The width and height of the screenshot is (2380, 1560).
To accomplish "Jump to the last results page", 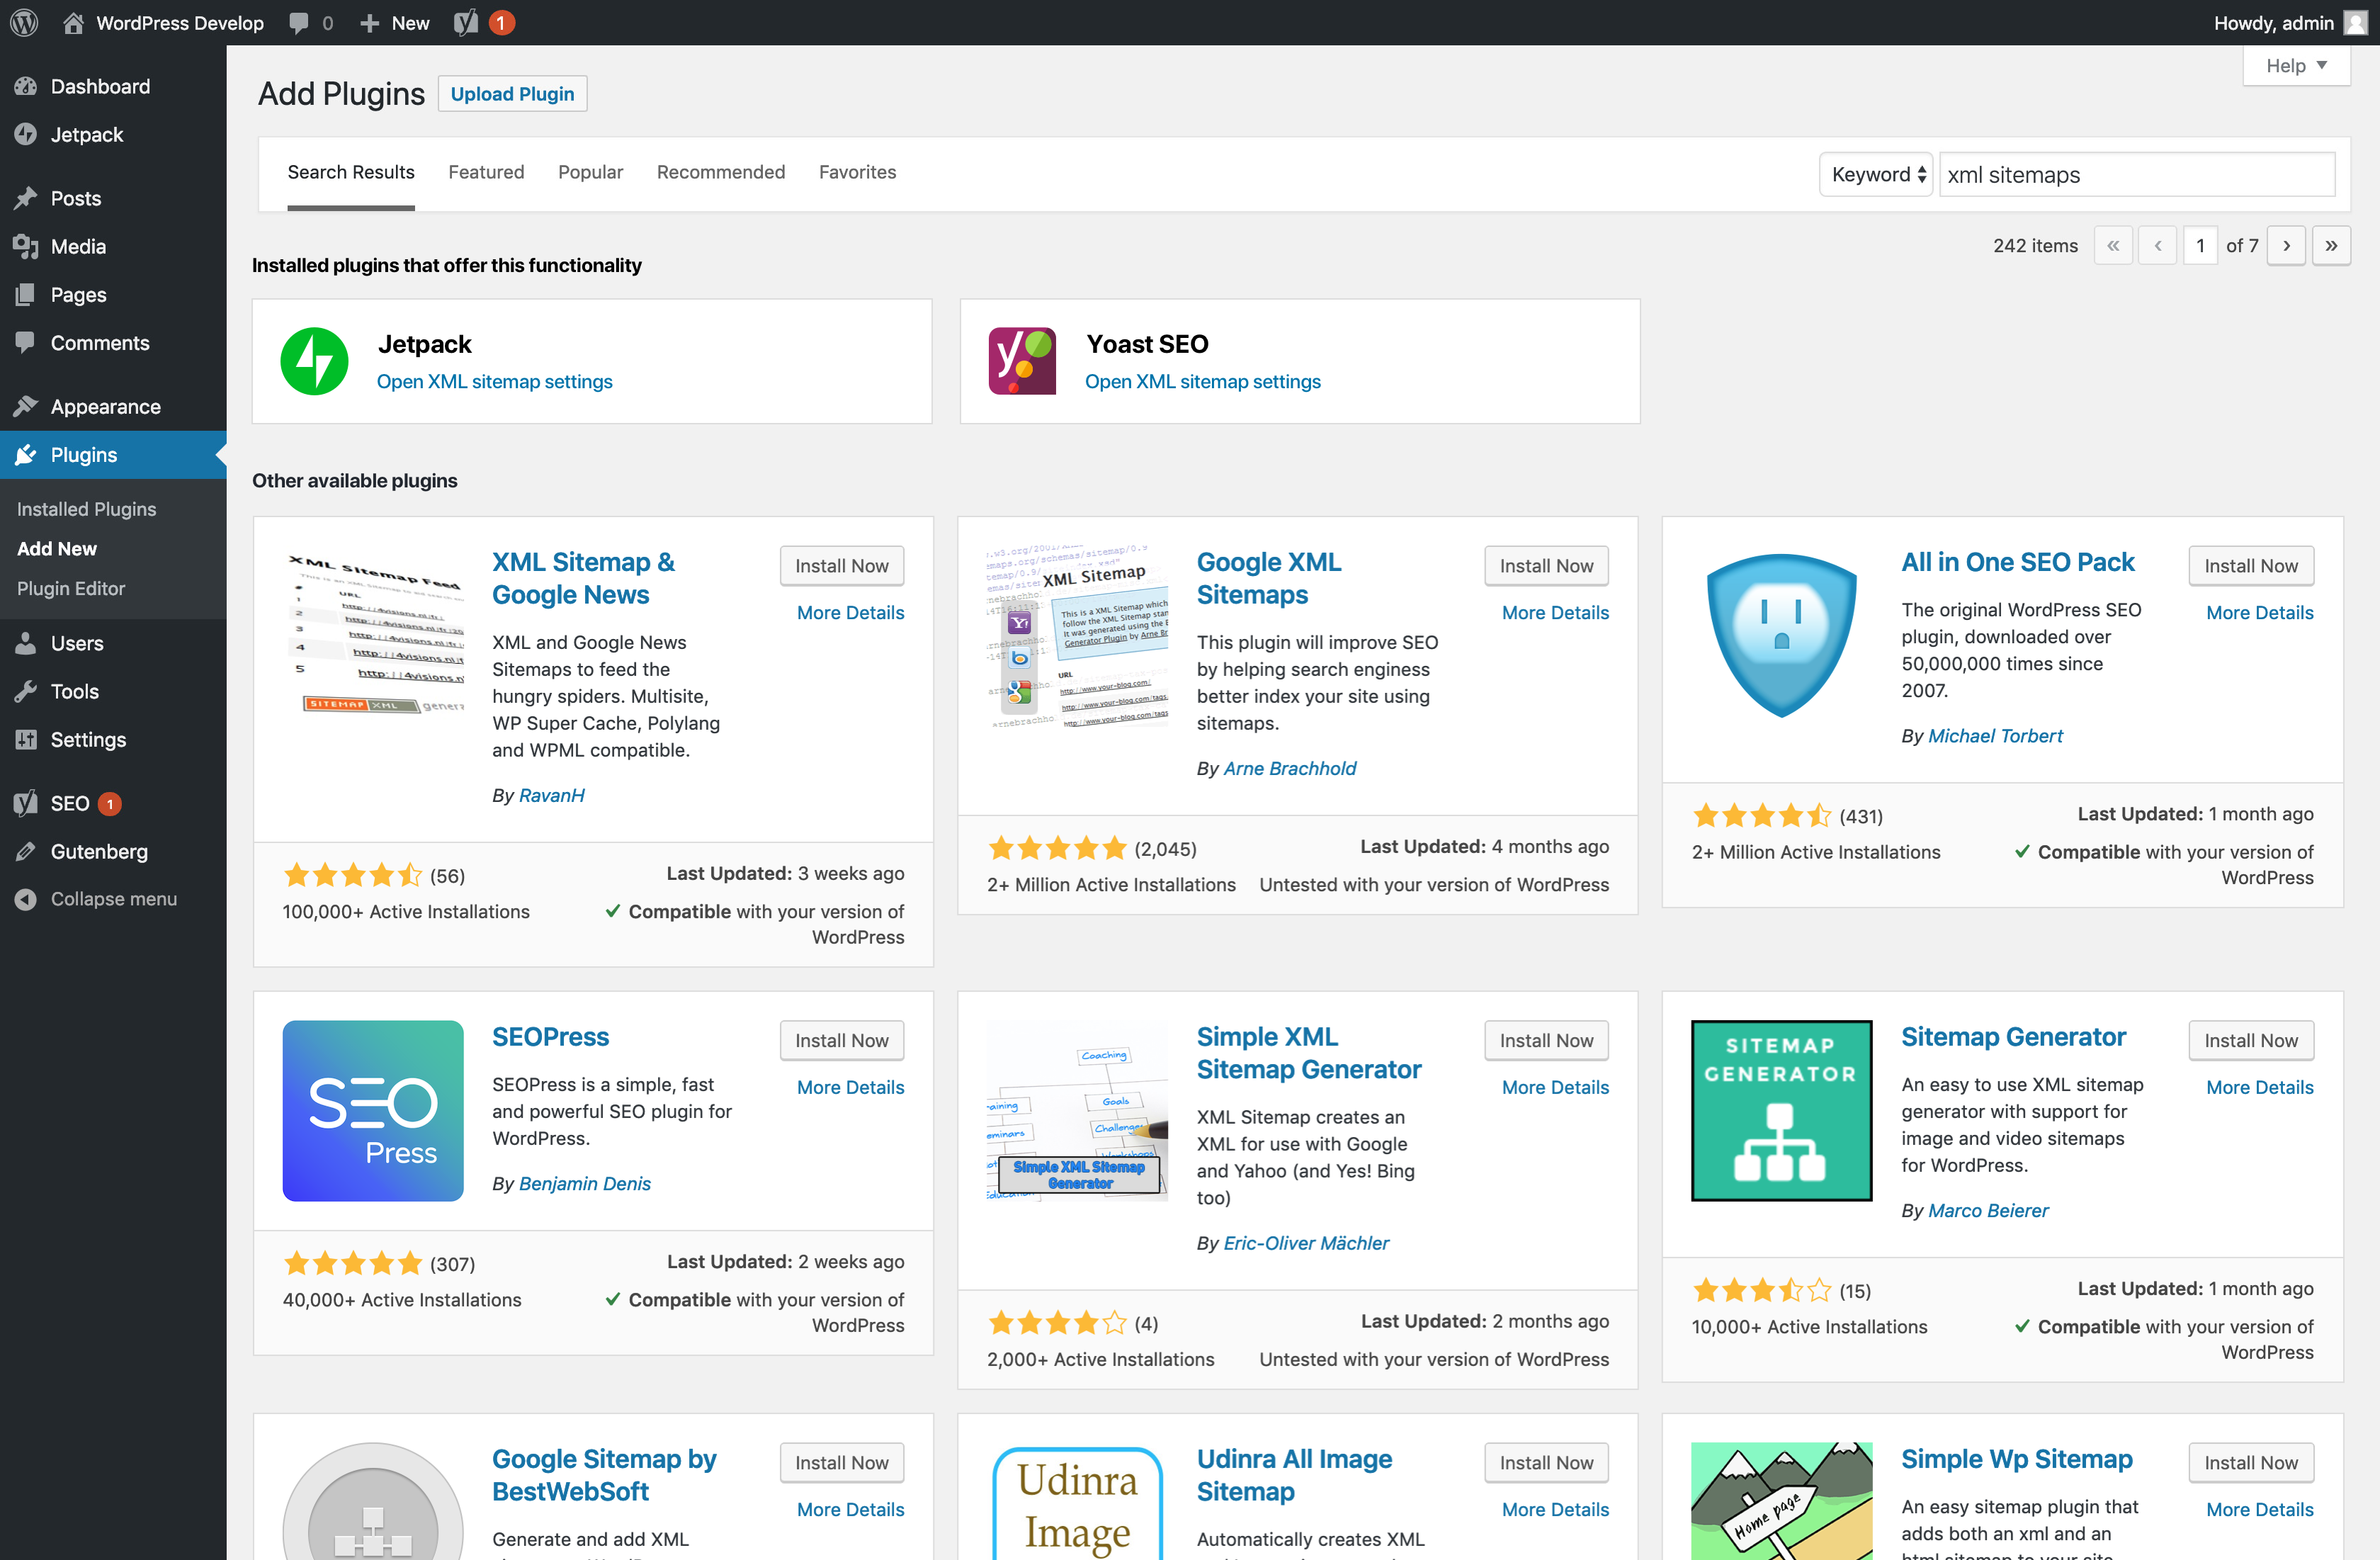I will pos(2331,246).
